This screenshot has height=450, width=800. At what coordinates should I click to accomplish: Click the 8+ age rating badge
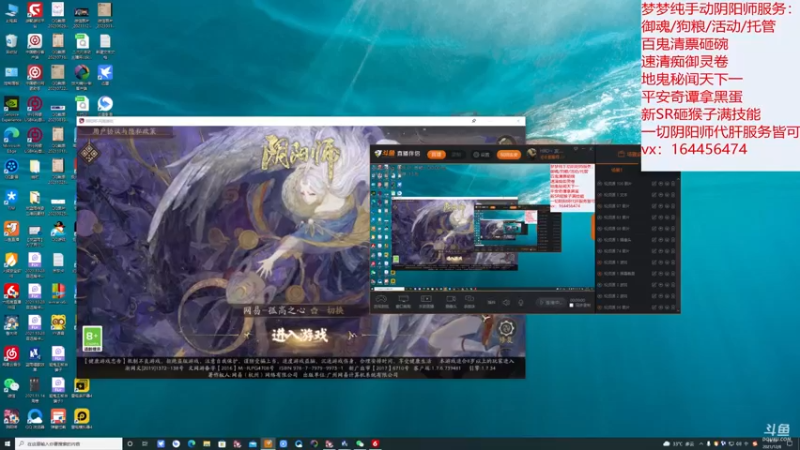[x=92, y=339]
